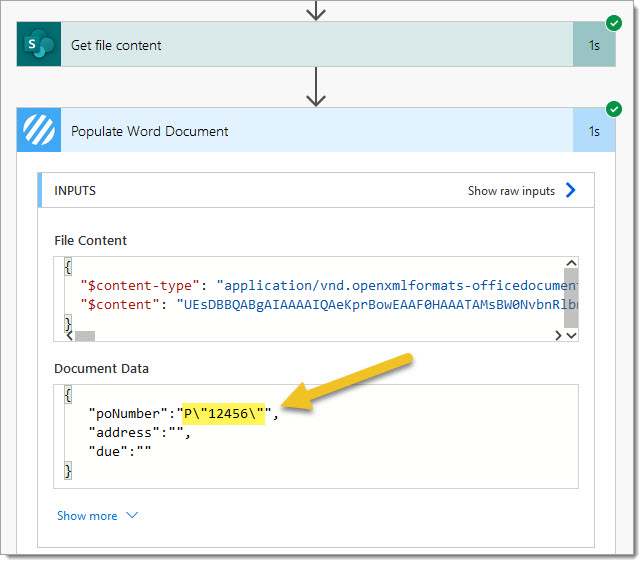644x565 pixels.
Task: Click green success checkmark on Populate Word Document
Action: [613, 108]
